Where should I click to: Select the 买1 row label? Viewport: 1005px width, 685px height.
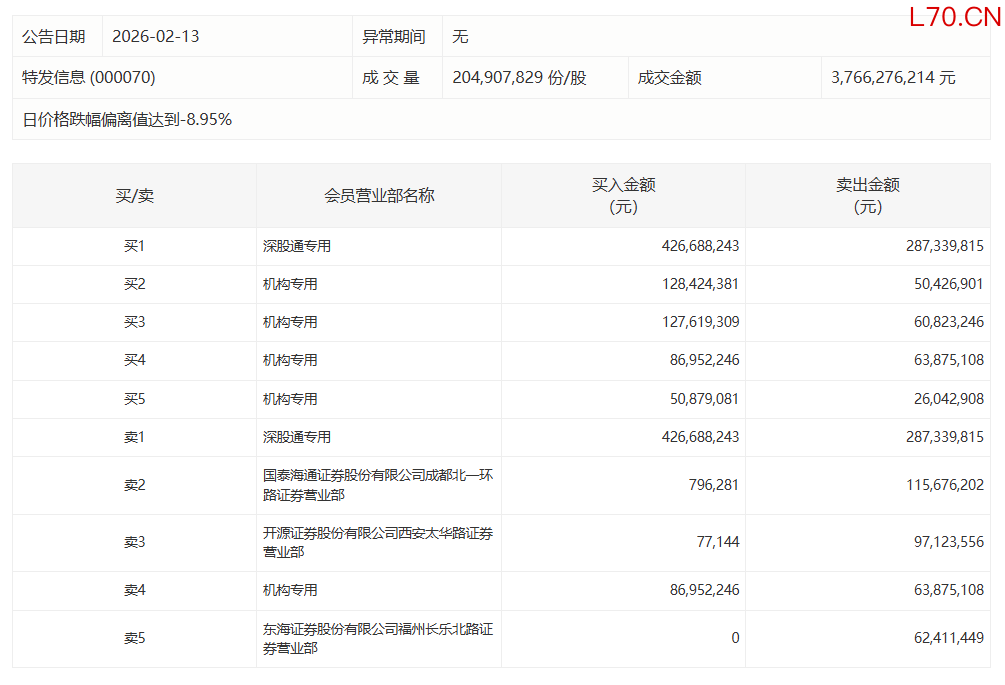point(134,246)
